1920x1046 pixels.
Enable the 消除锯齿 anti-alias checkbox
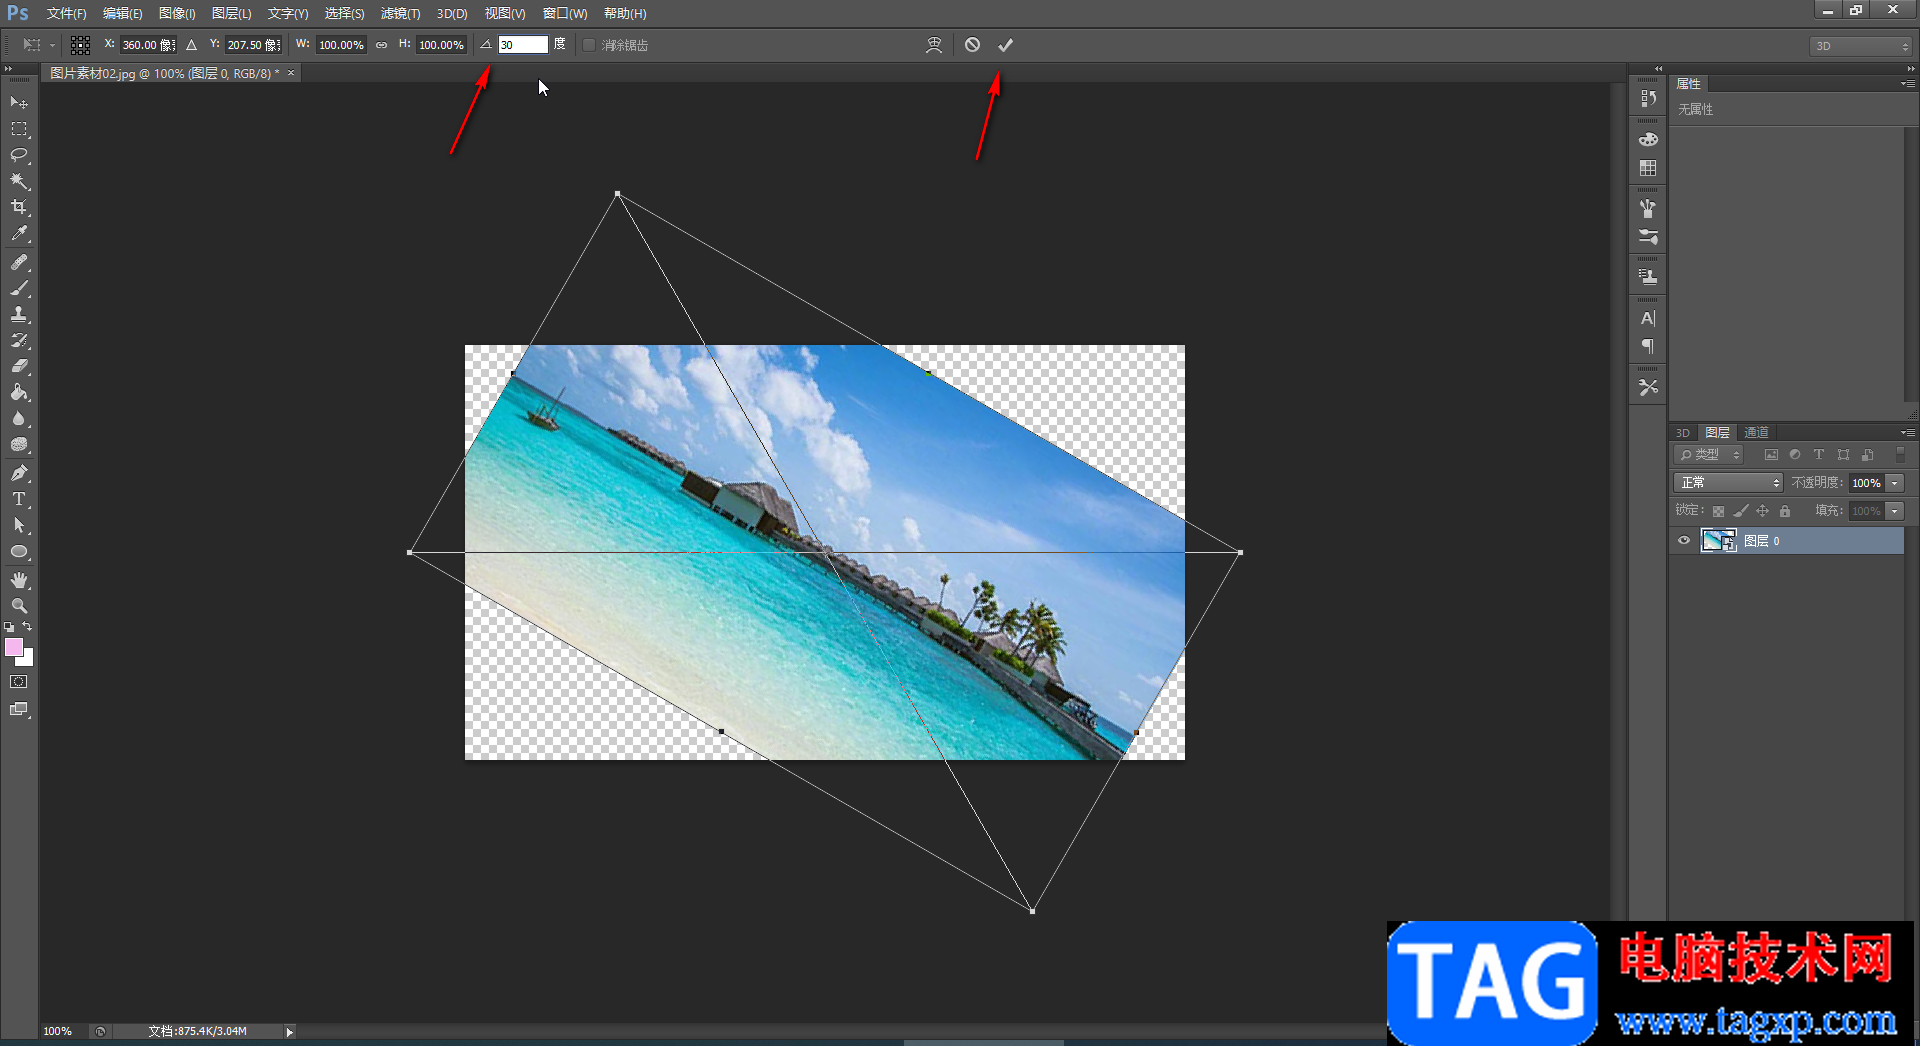589,45
